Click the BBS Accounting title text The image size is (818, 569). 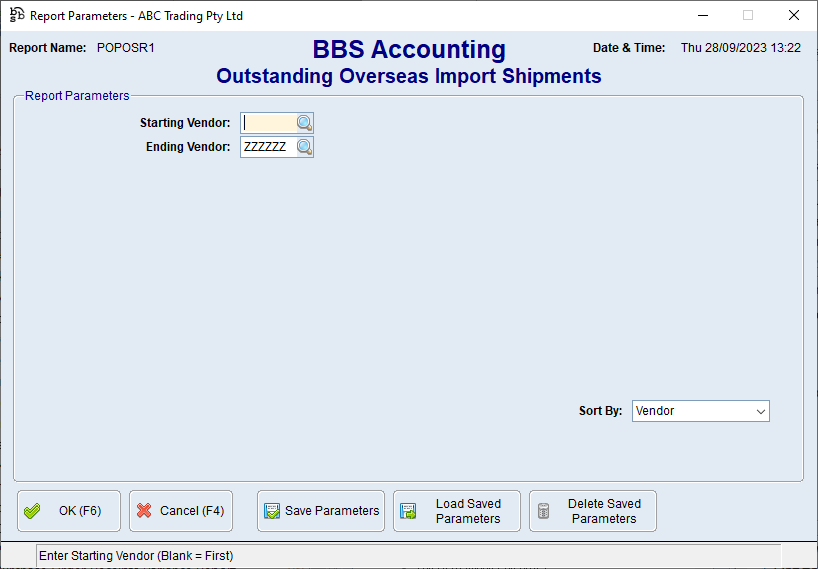click(x=409, y=50)
